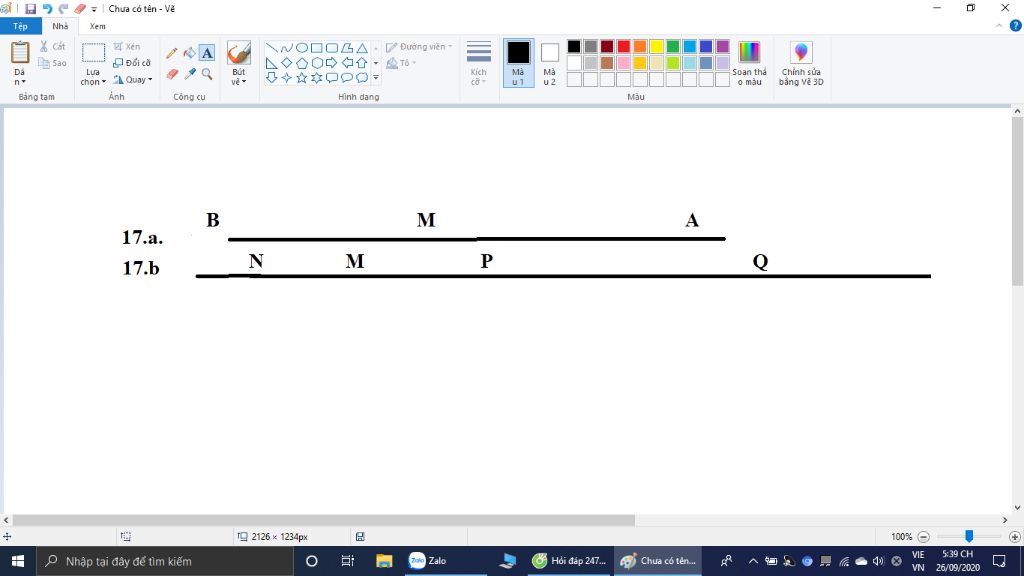
Task: Click the Crop (Xén) button
Action: click(x=127, y=46)
